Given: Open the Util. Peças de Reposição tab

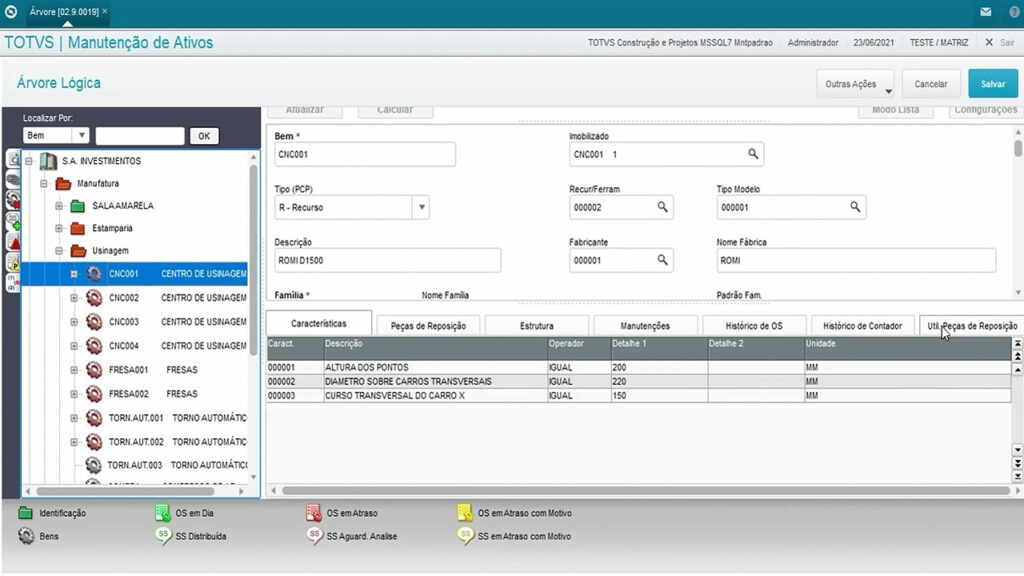Looking at the screenshot, I should click(971, 326).
